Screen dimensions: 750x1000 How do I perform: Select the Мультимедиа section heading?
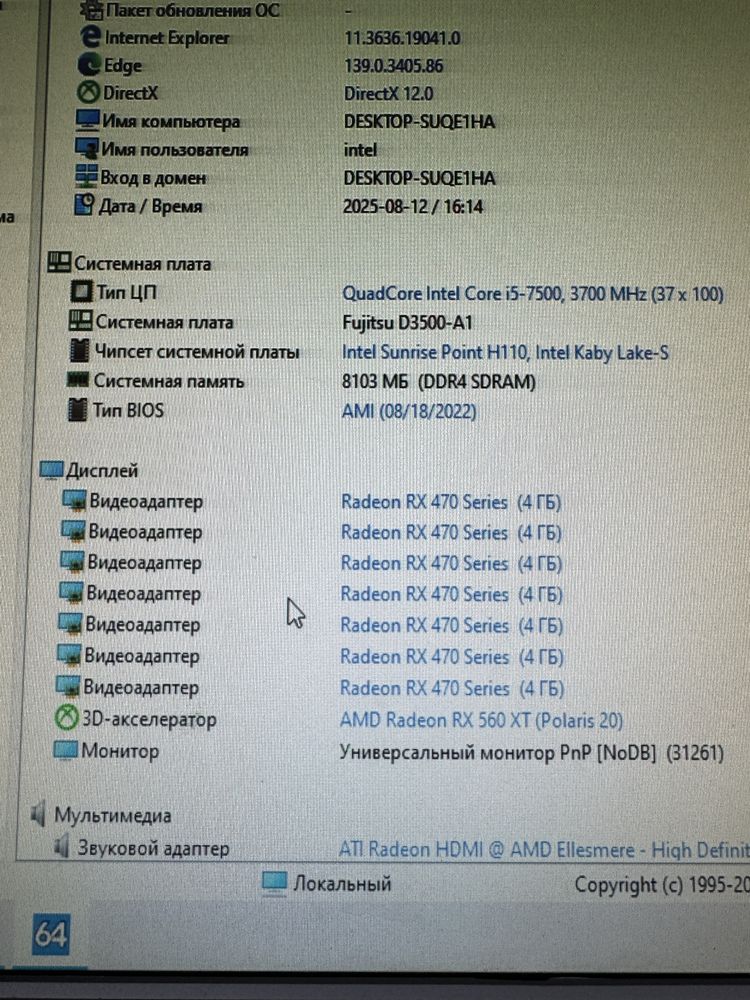pos(113,815)
